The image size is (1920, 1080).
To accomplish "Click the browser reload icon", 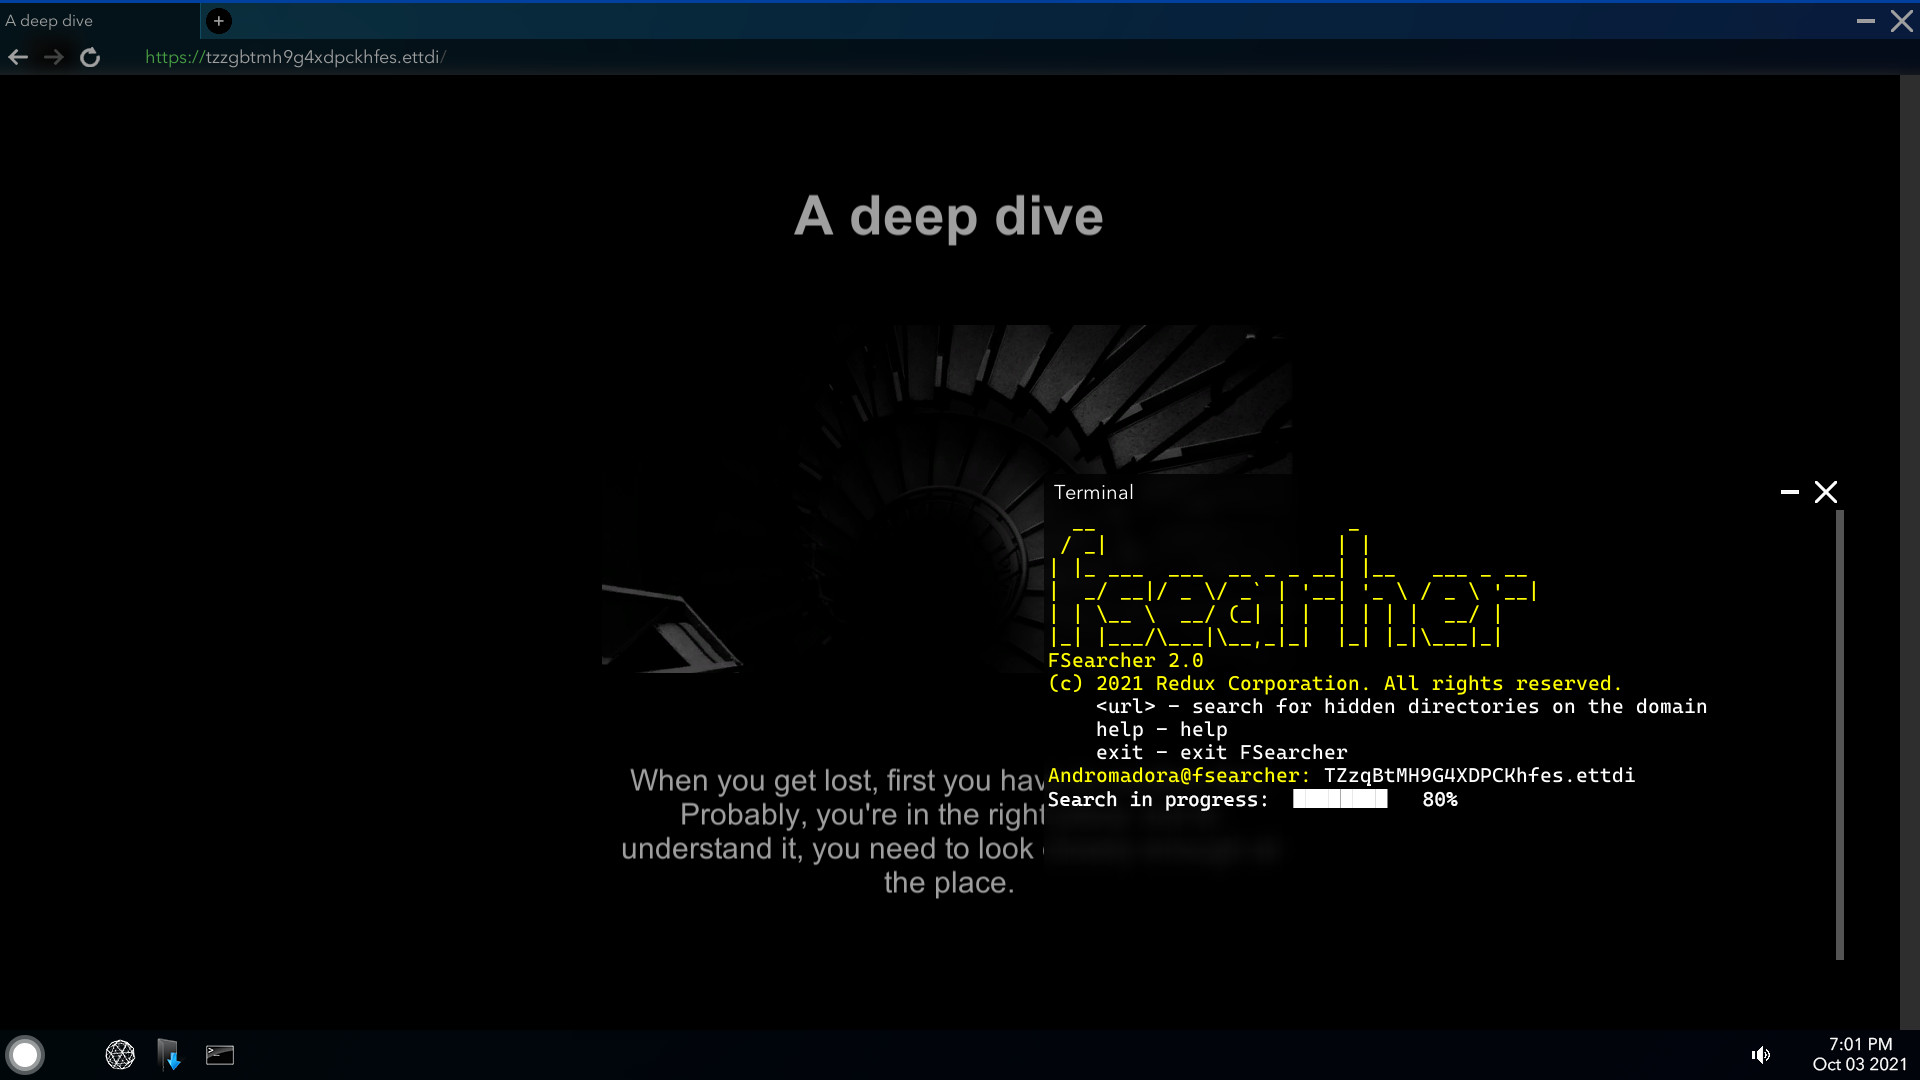I will 90,57.
